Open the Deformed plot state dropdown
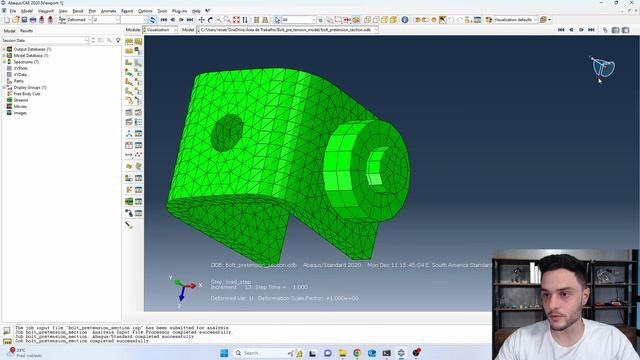Viewport: 640px width, 360px height. pos(89,20)
